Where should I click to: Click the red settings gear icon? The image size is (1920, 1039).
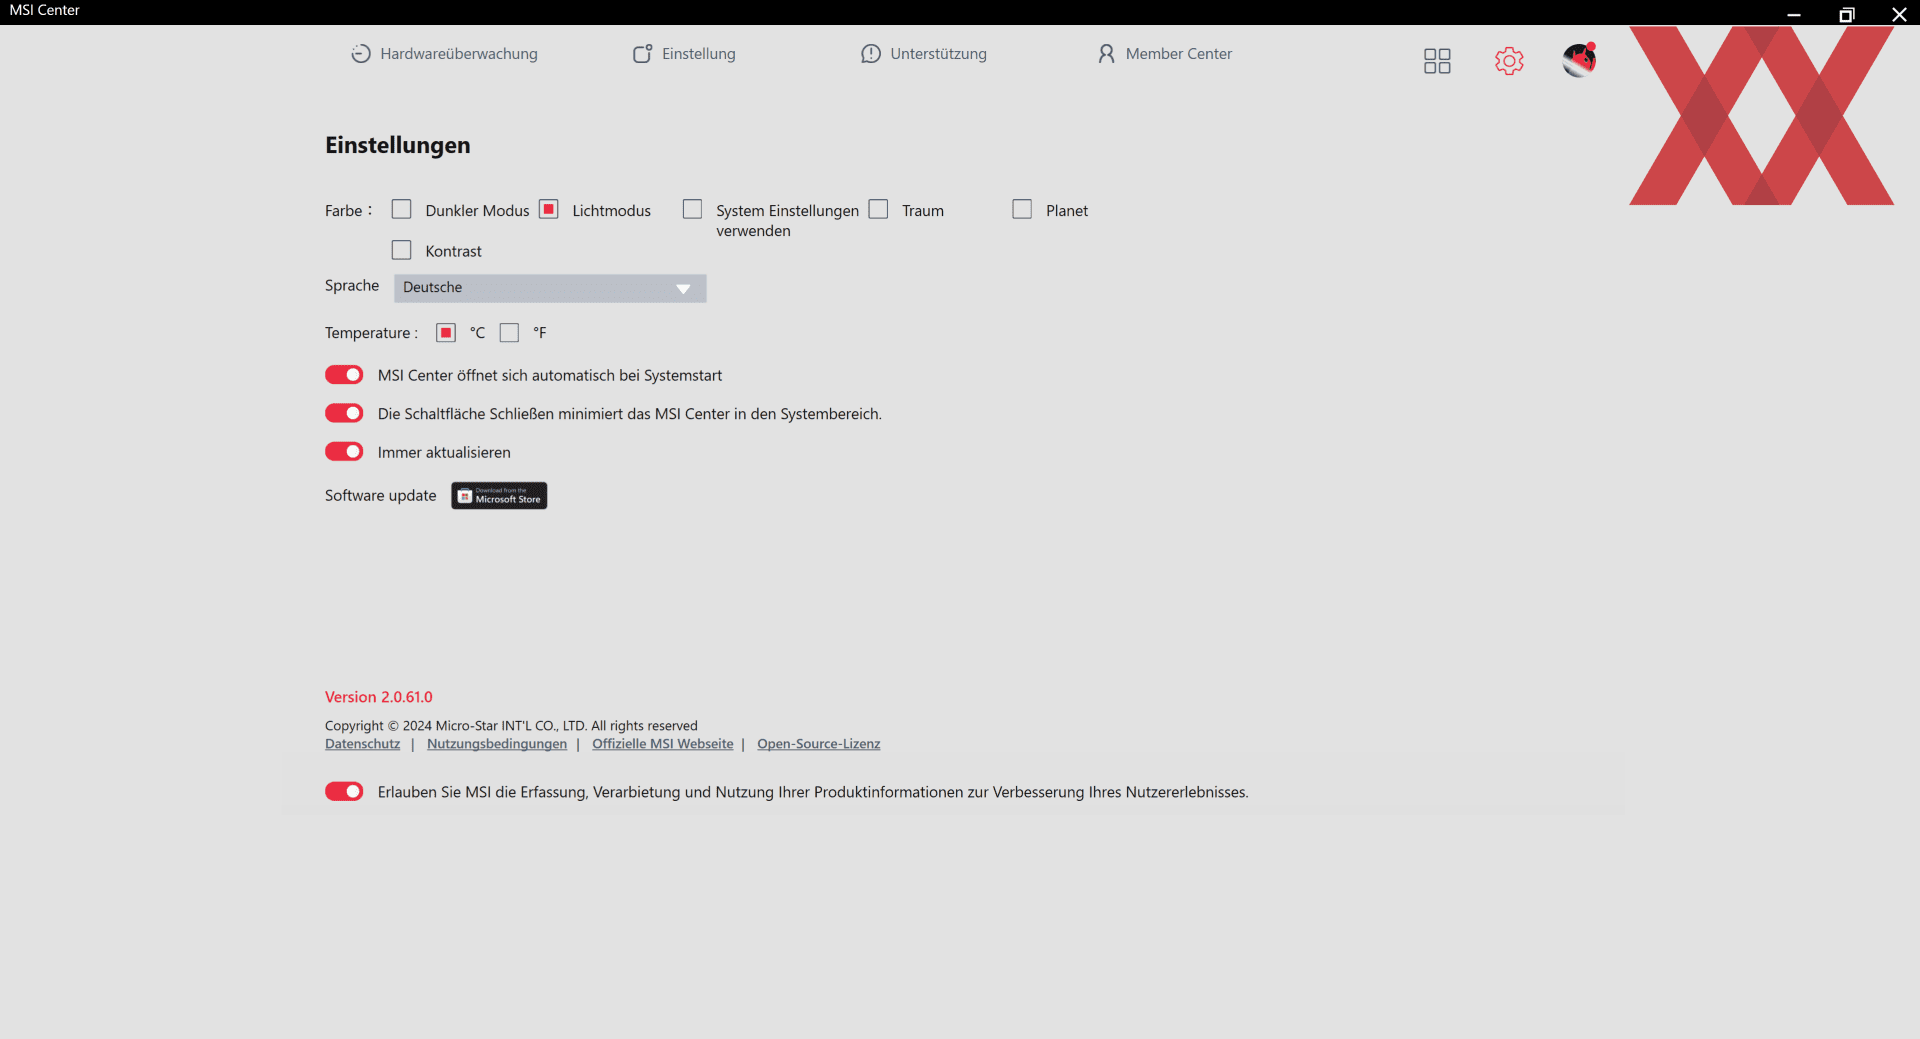1509,61
